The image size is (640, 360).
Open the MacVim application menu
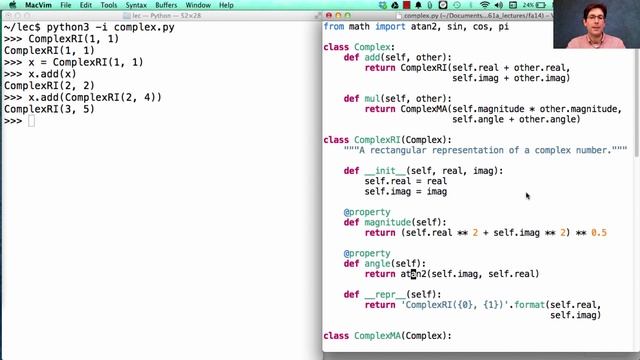pos(38,5)
